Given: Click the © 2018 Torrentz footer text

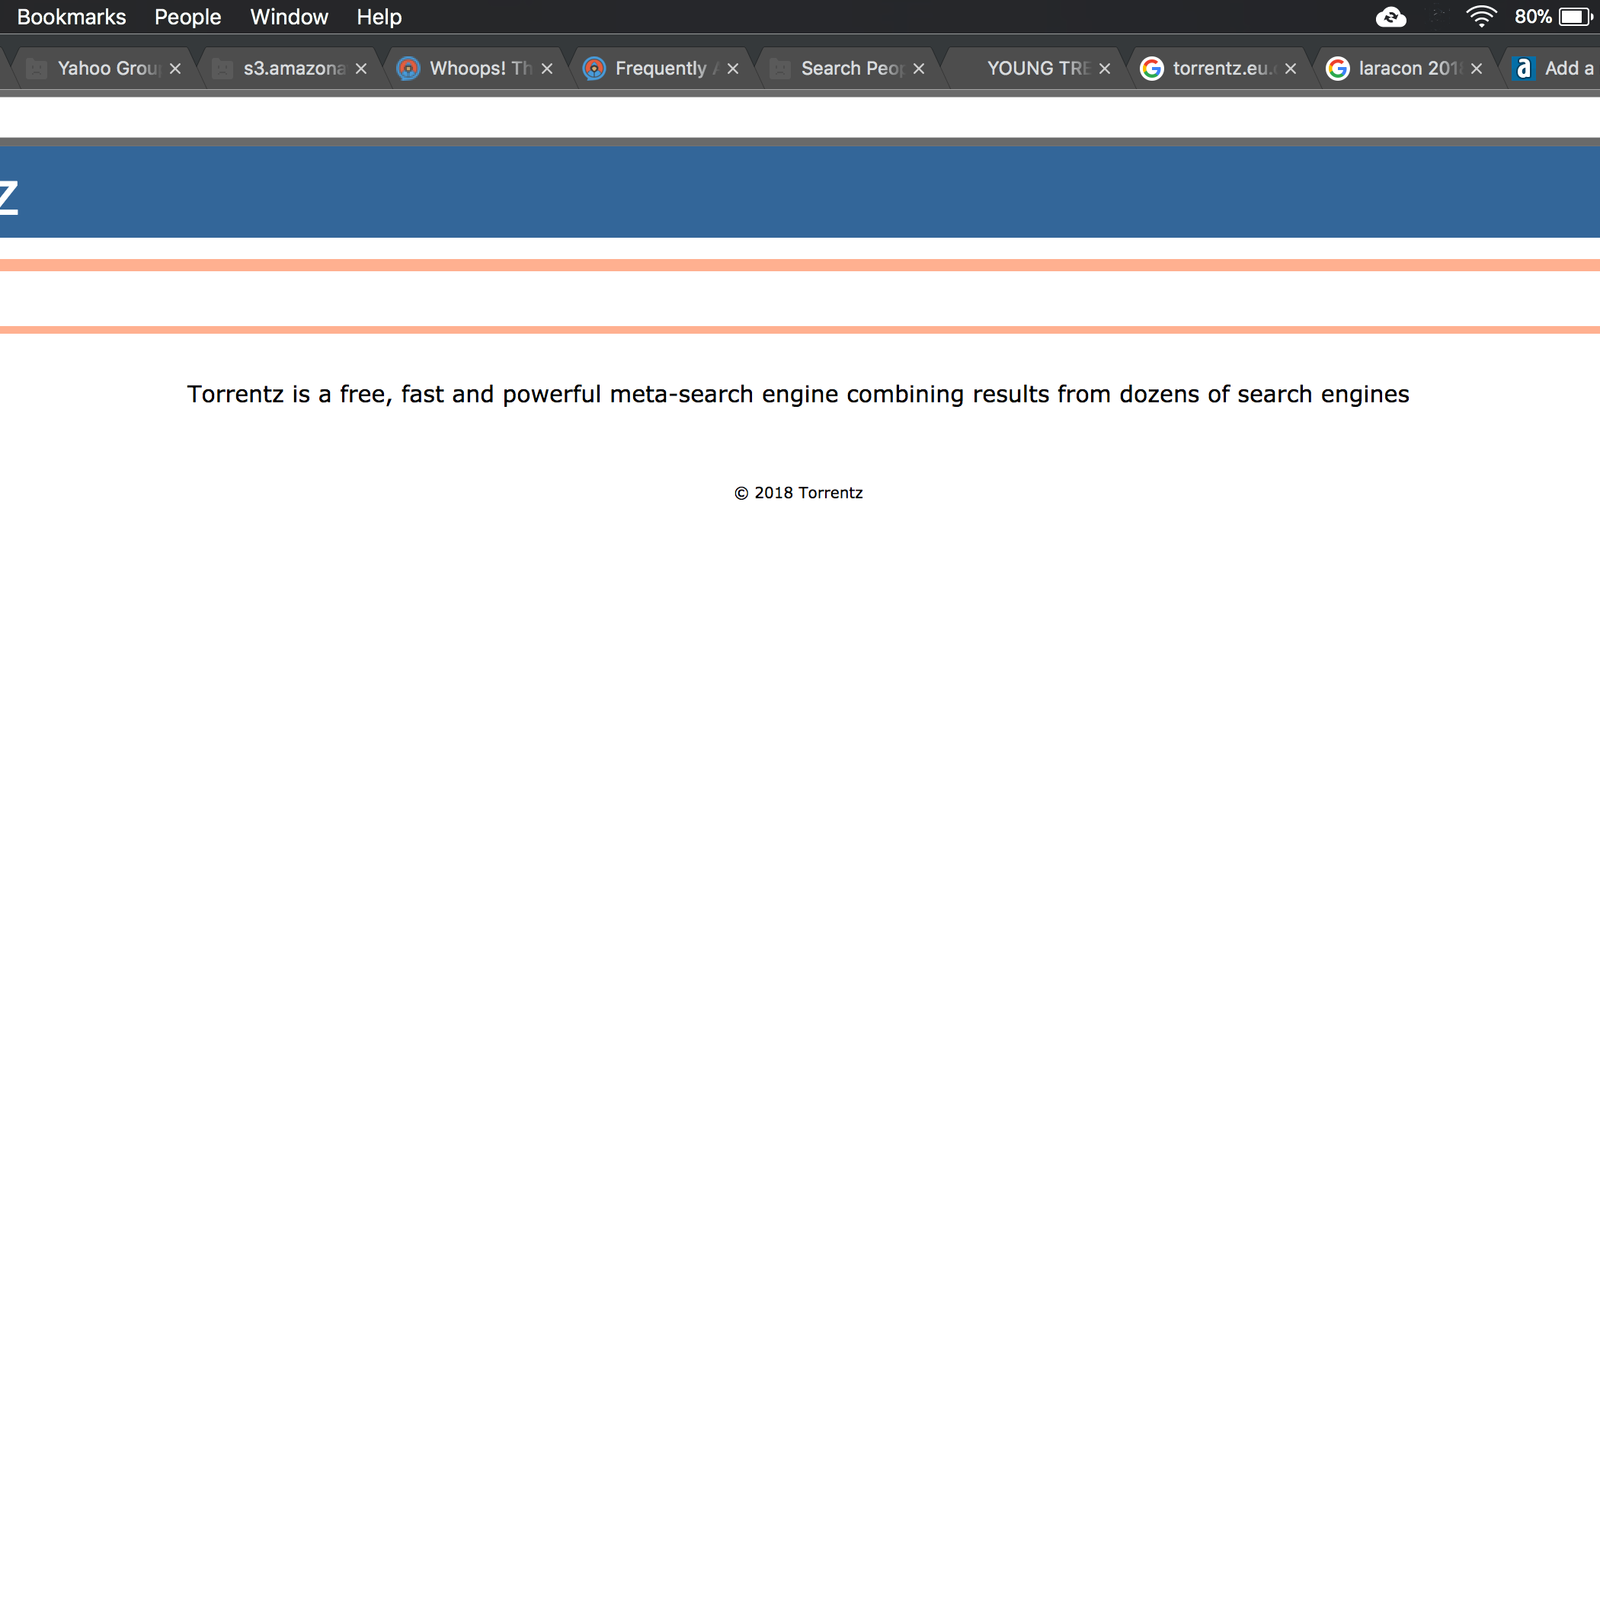Looking at the screenshot, I should tap(798, 493).
